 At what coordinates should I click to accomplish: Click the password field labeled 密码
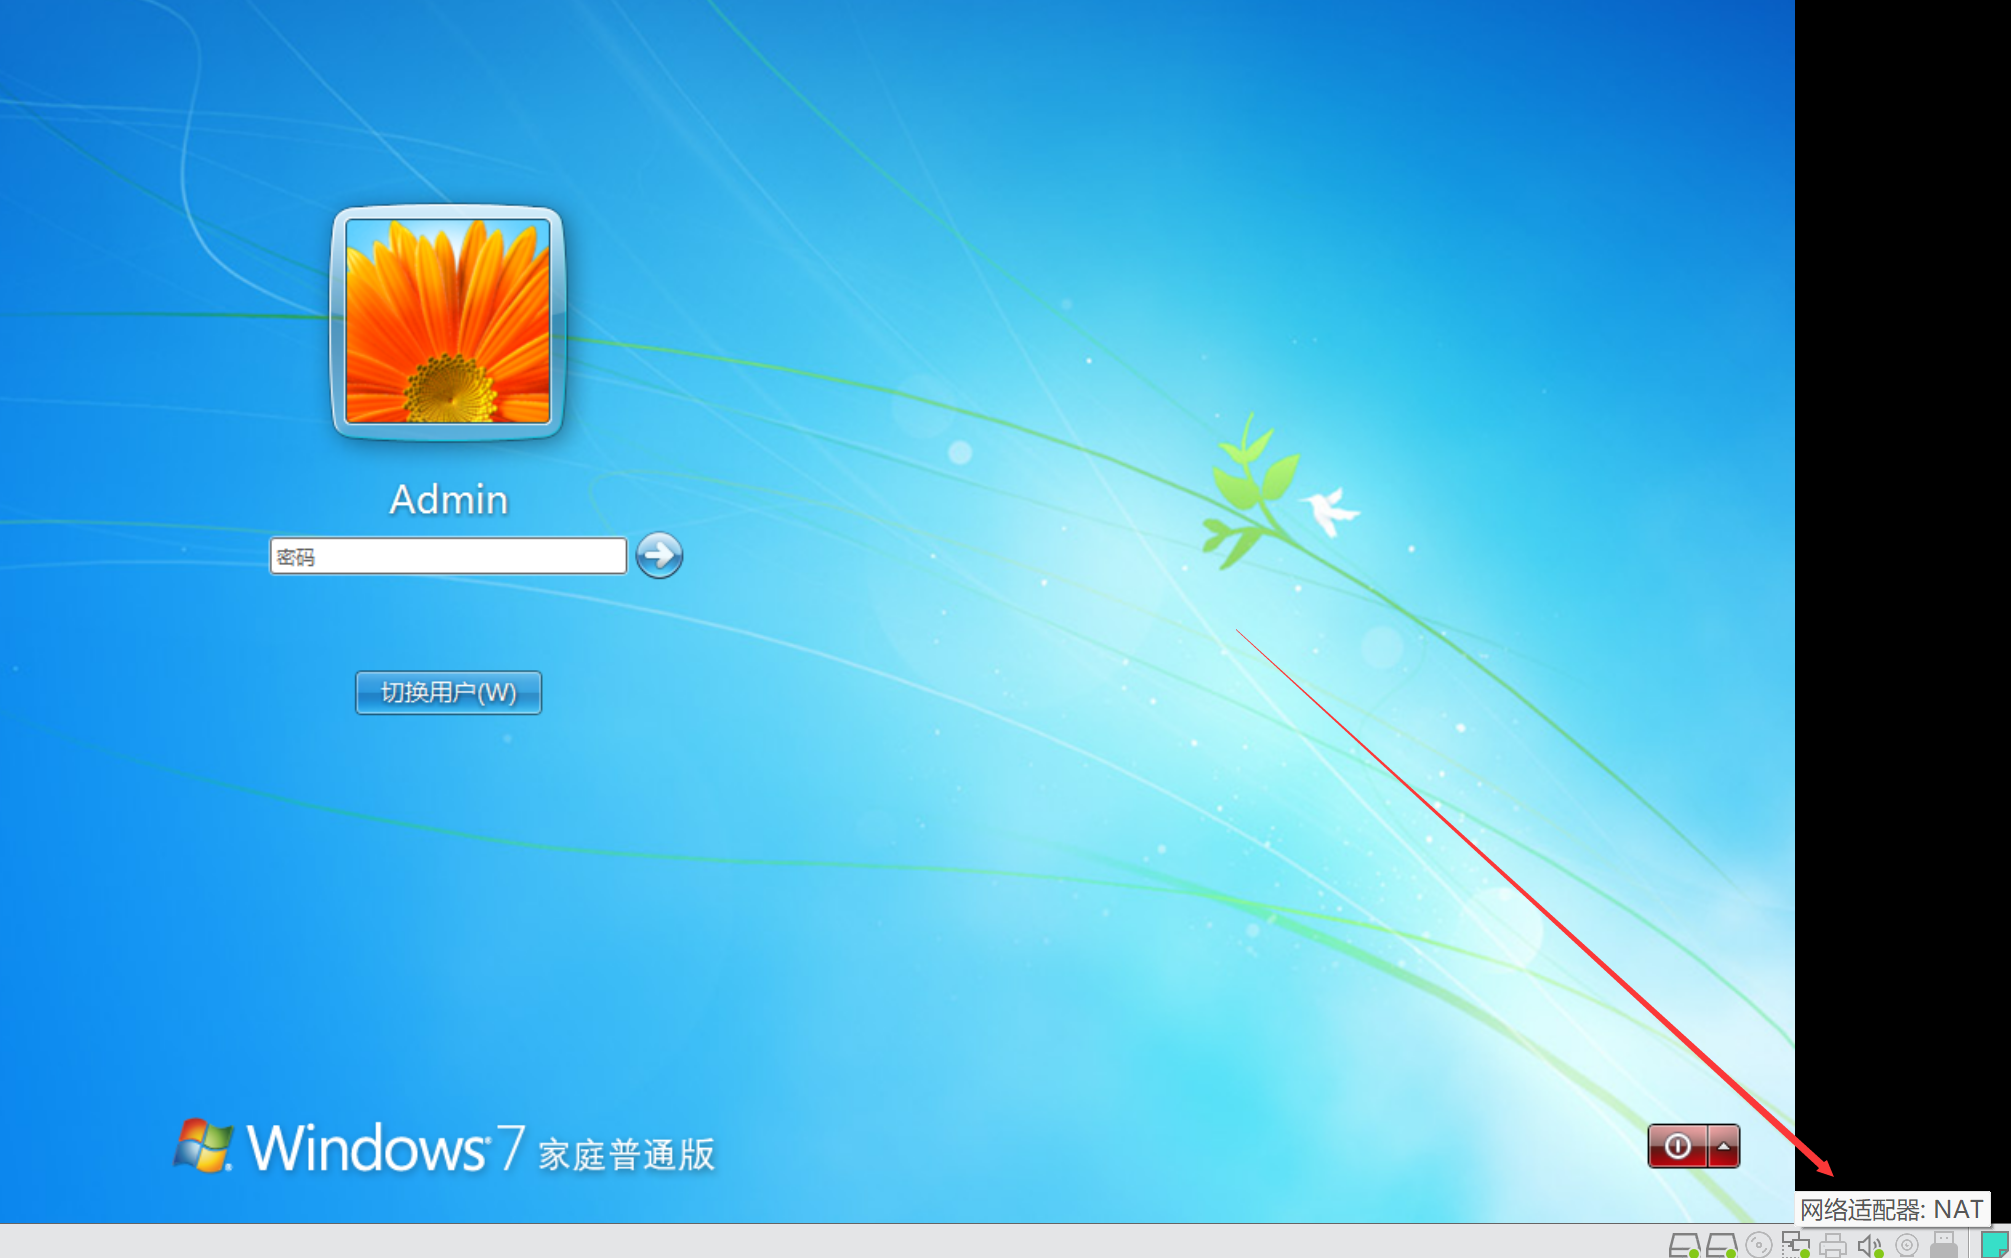(448, 556)
